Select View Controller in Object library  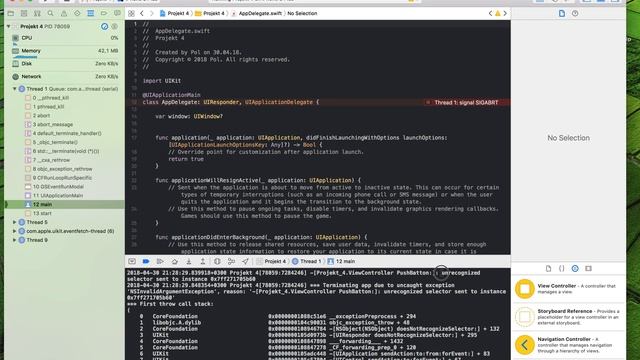coord(569,289)
